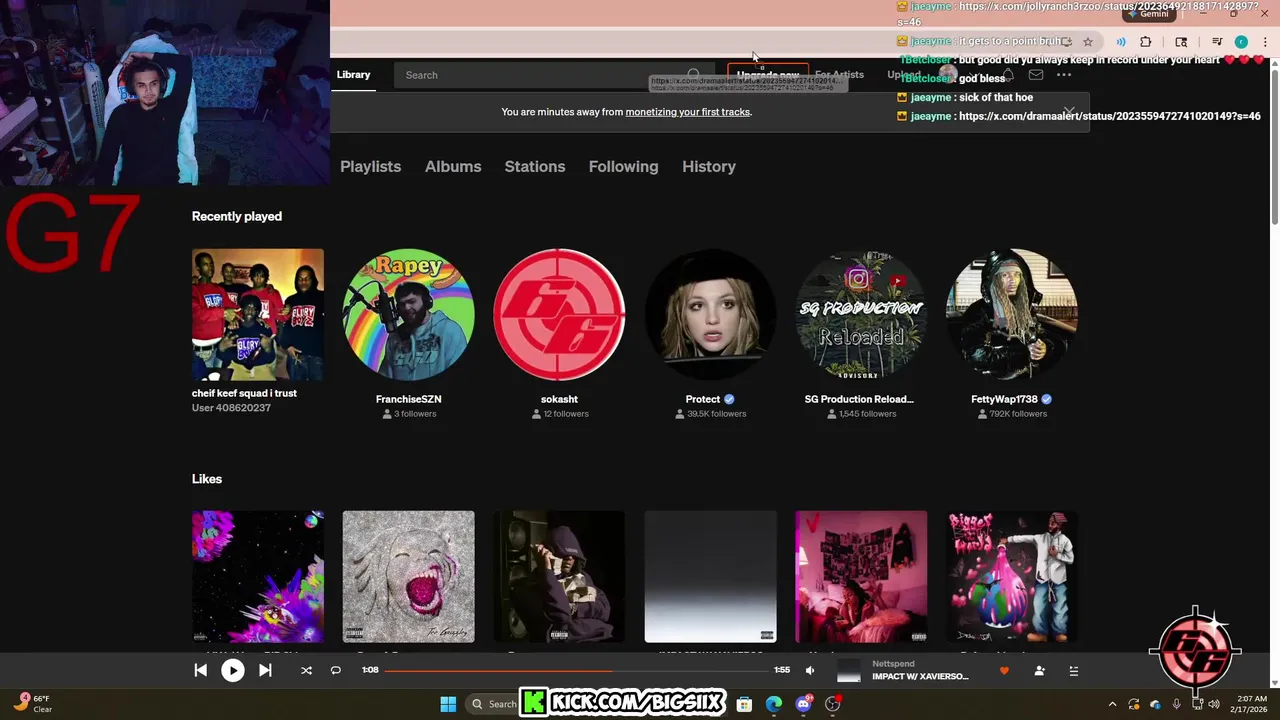Open the pink bedroom liked album cover
The width and height of the screenshot is (1280, 720).
click(x=861, y=577)
